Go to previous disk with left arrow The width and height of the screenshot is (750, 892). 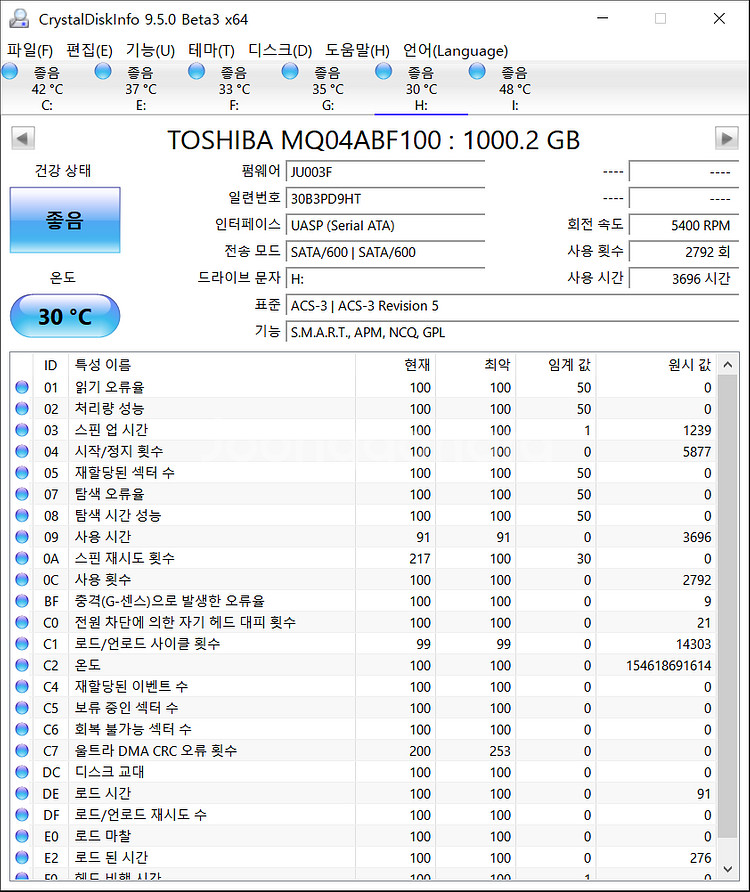[x=23, y=138]
